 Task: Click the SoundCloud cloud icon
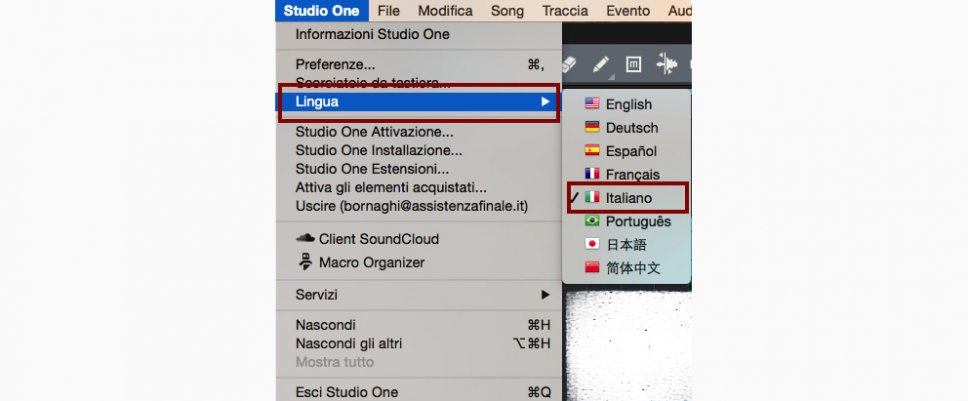click(305, 239)
